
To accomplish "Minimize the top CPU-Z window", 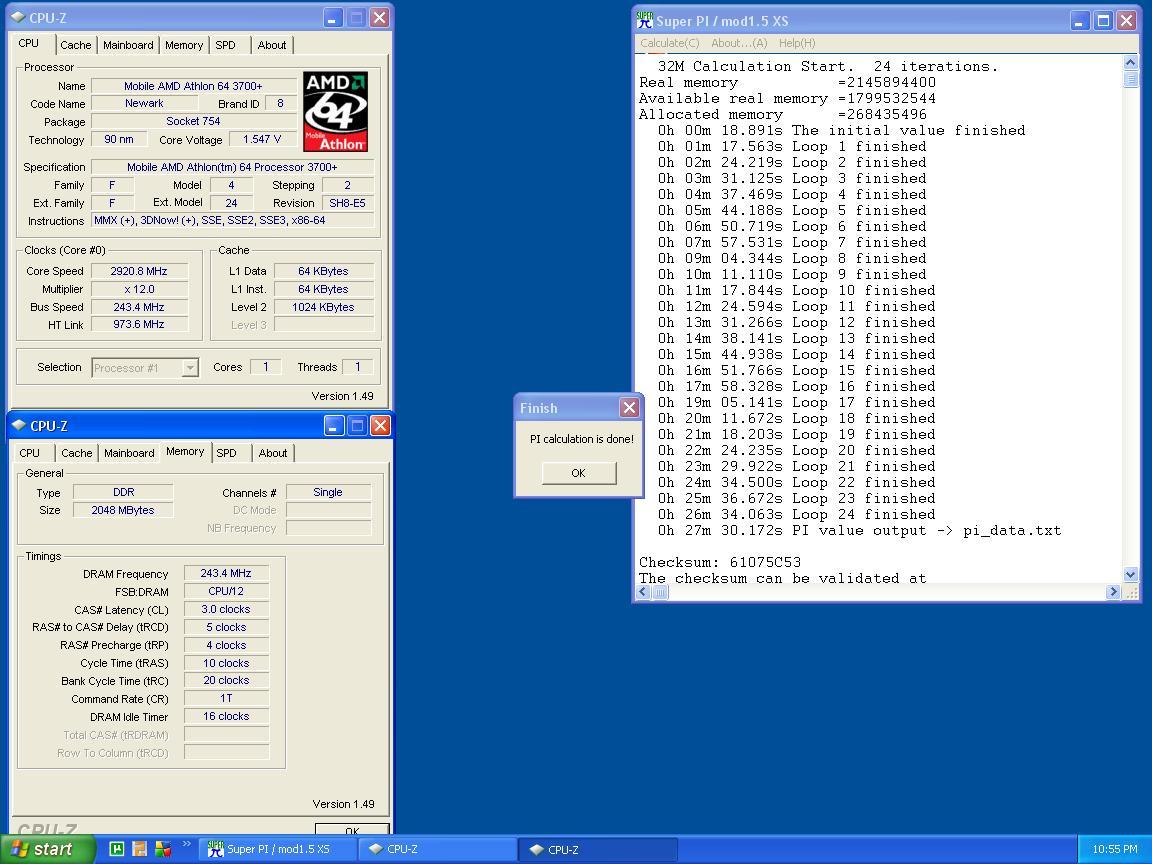I will point(332,18).
